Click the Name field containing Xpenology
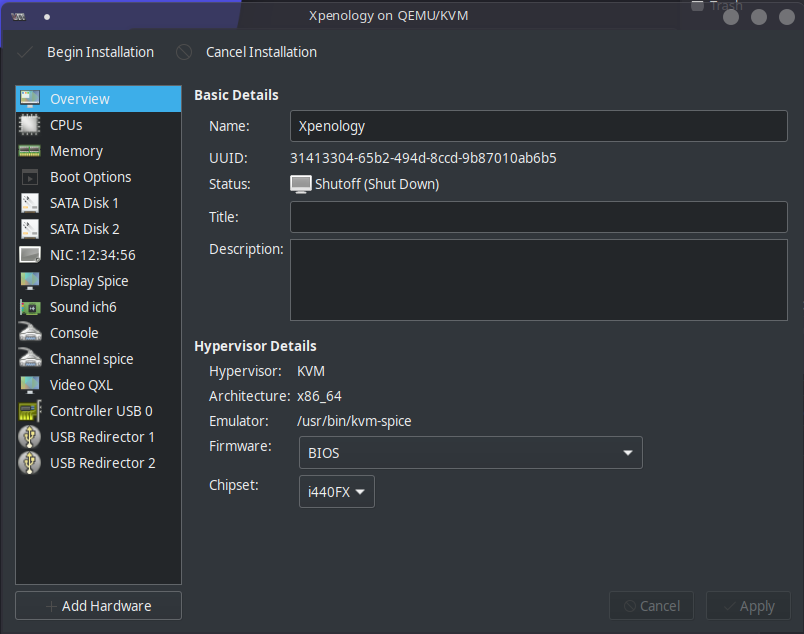The height and width of the screenshot is (634, 804). coord(538,126)
